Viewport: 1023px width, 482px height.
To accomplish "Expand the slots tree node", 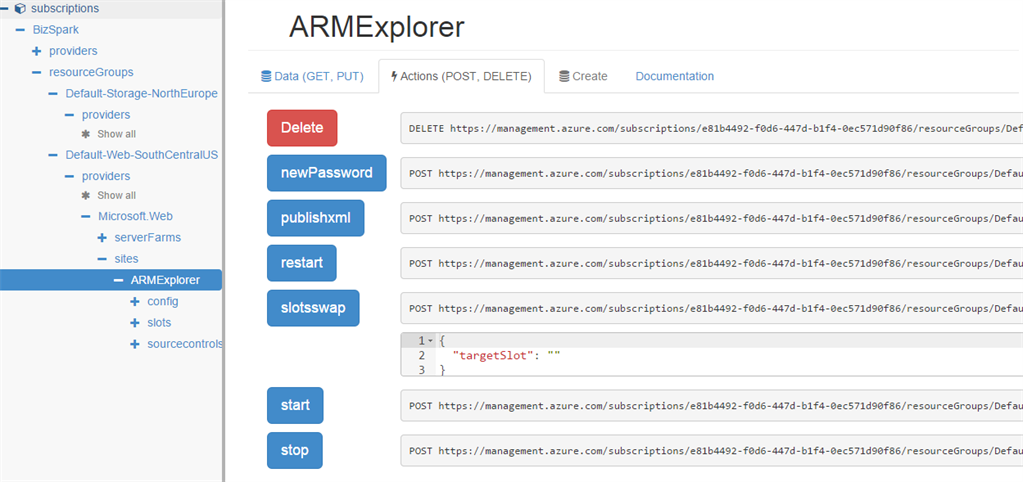I will click(x=134, y=323).
